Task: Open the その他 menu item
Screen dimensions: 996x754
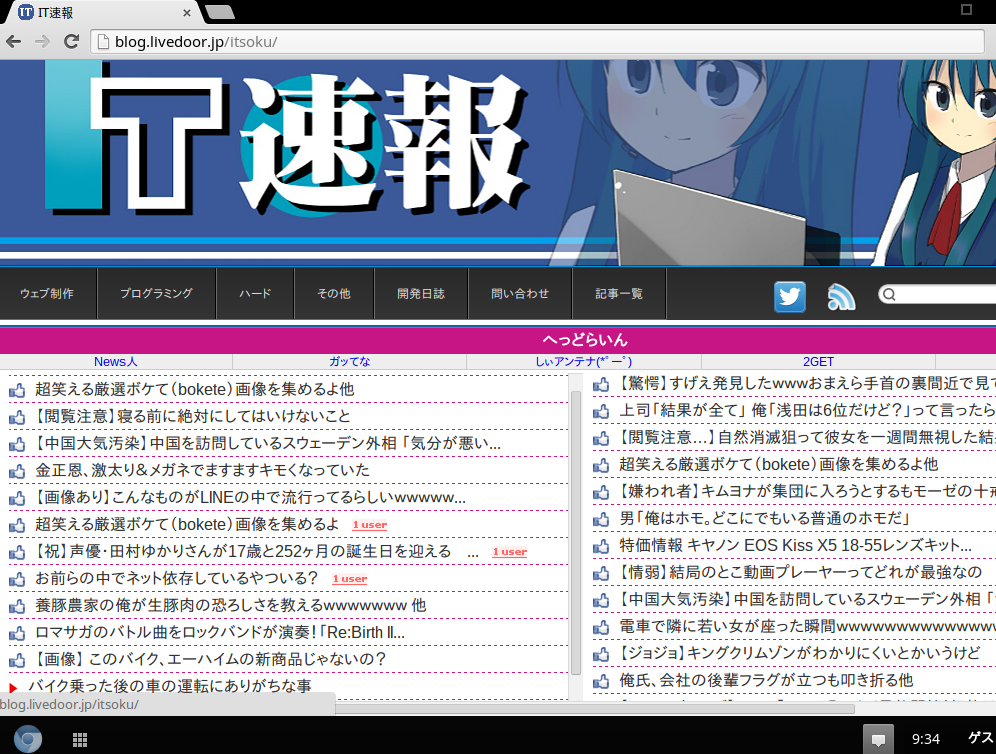Action: click(x=334, y=293)
